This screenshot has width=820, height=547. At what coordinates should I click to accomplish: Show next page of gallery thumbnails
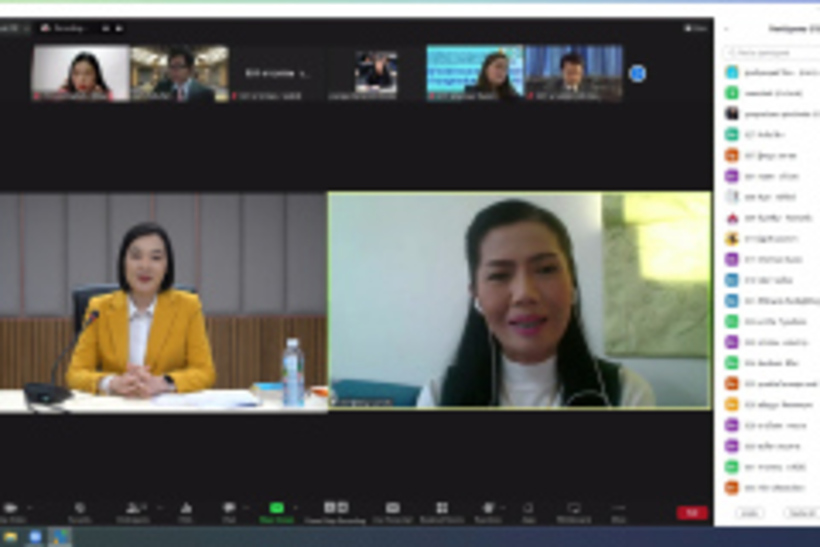point(637,73)
